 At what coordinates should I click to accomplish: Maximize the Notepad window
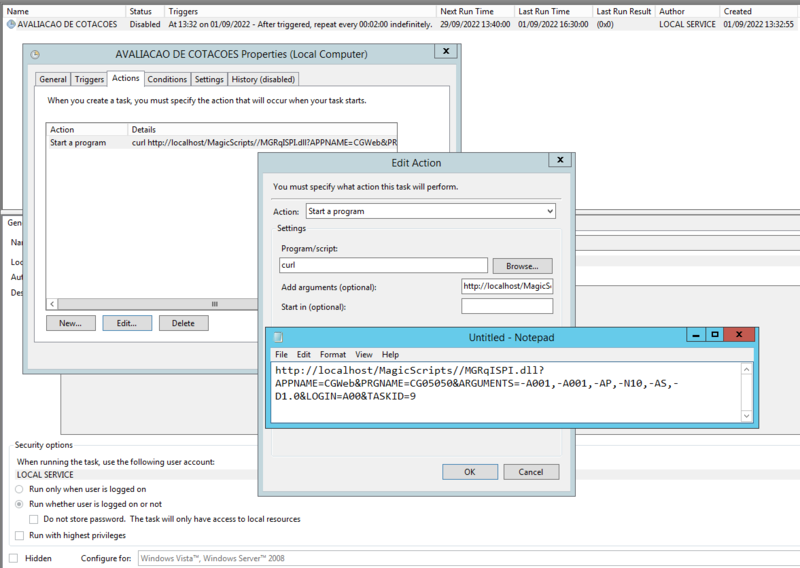point(715,335)
